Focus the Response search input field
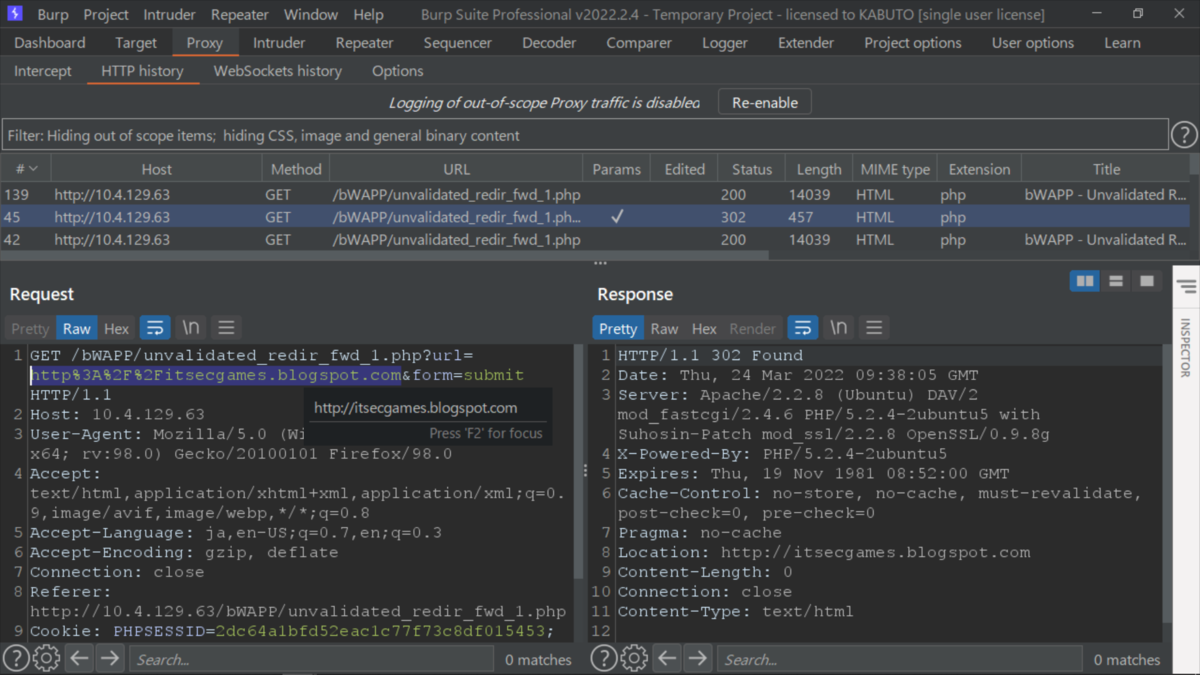1200x675 pixels. 900,658
